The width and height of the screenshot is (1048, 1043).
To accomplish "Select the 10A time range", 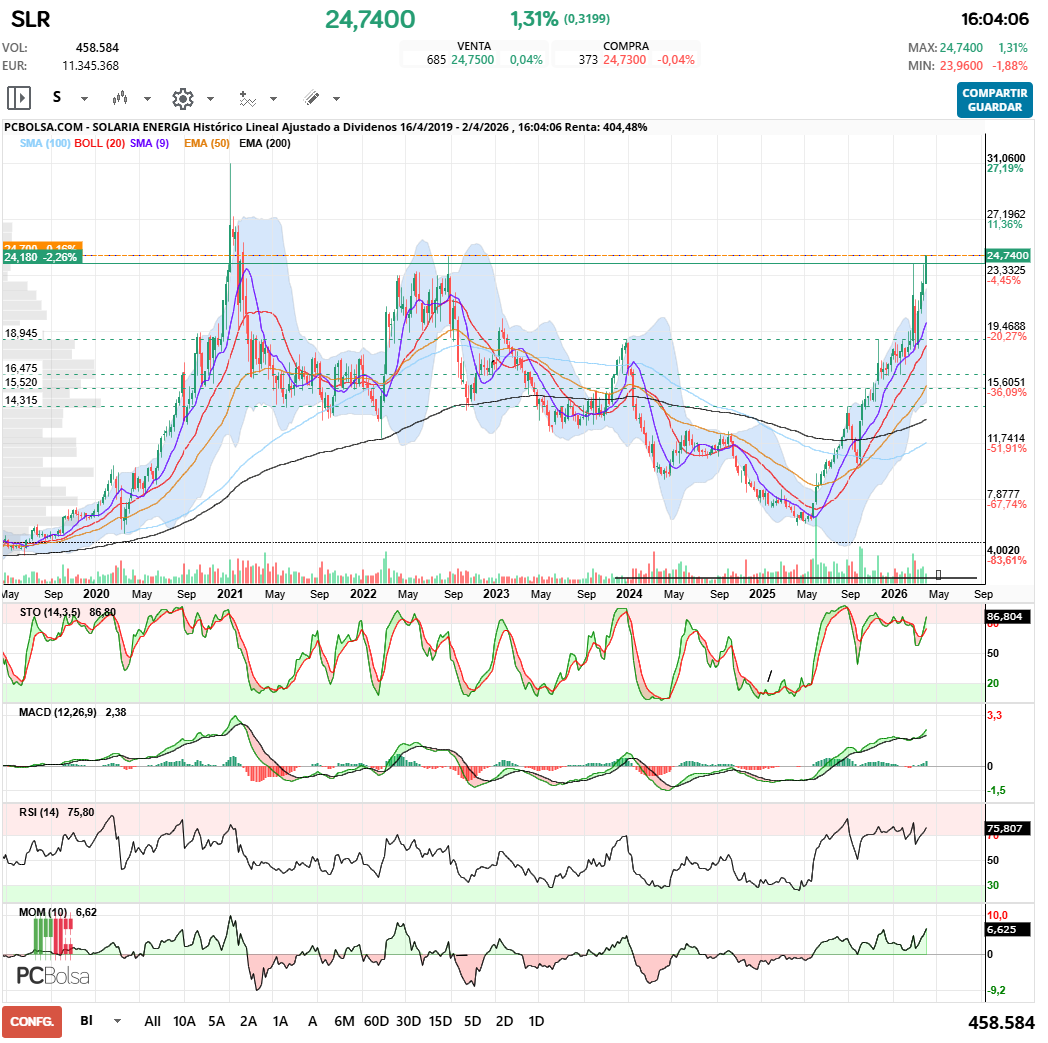I will [x=184, y=1021].
